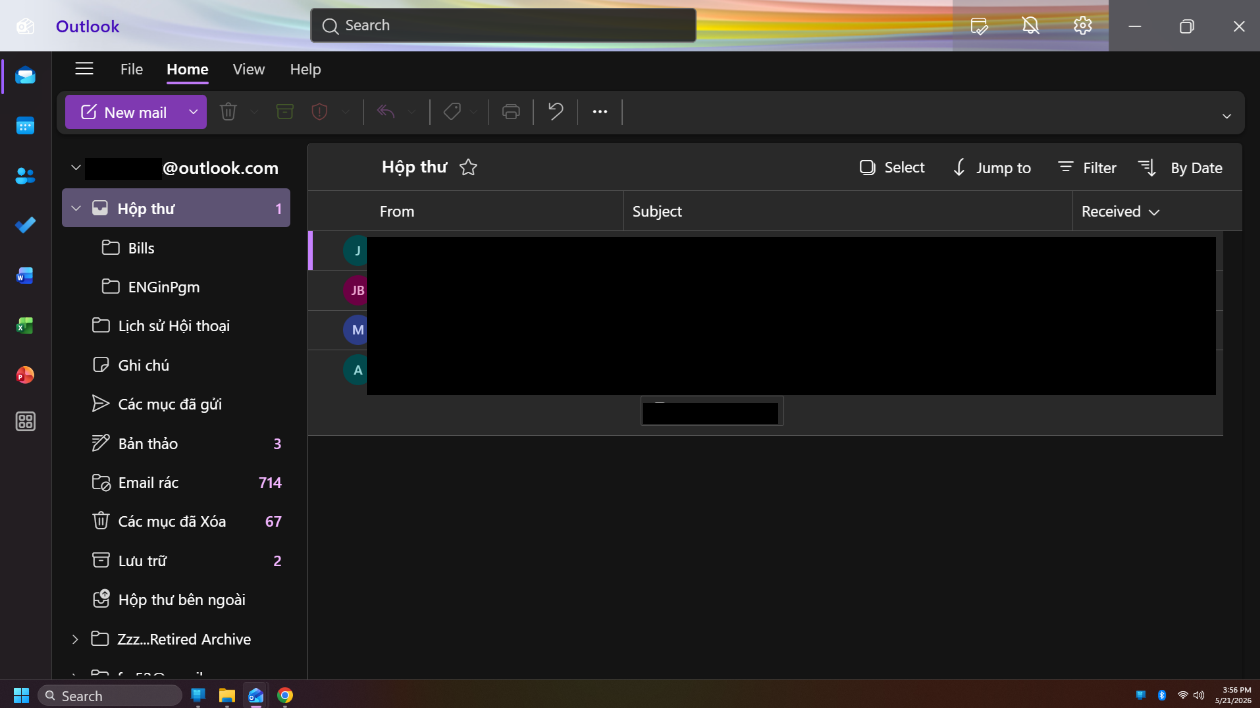Open the Bản thảo drafts folder
The height and width of the screenshot is (708, 1260).
point(176,443)
